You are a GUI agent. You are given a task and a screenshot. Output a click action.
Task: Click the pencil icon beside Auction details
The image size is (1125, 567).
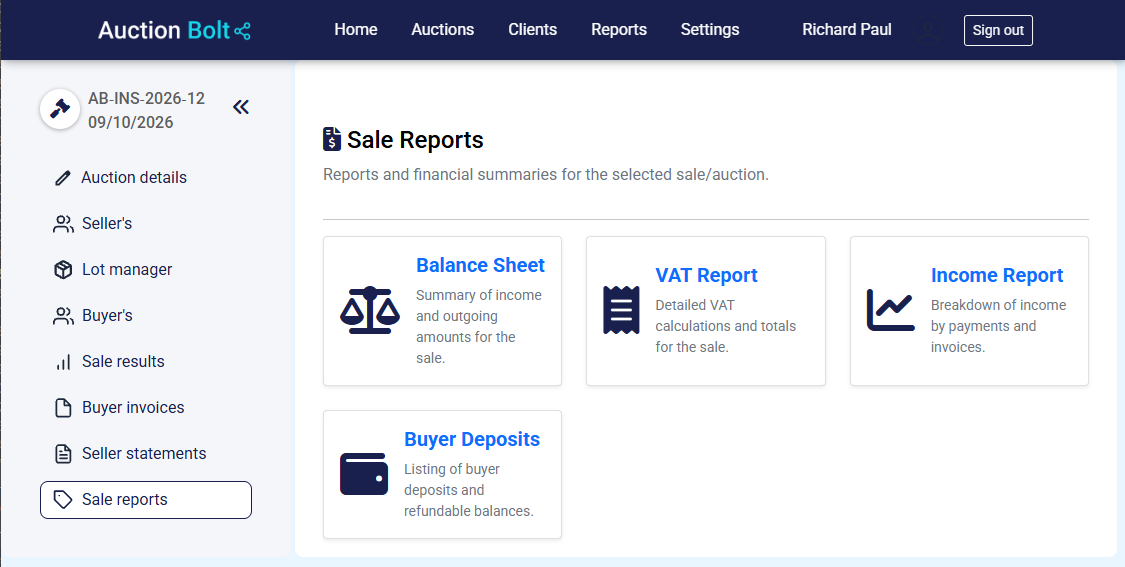pos(62,178)
